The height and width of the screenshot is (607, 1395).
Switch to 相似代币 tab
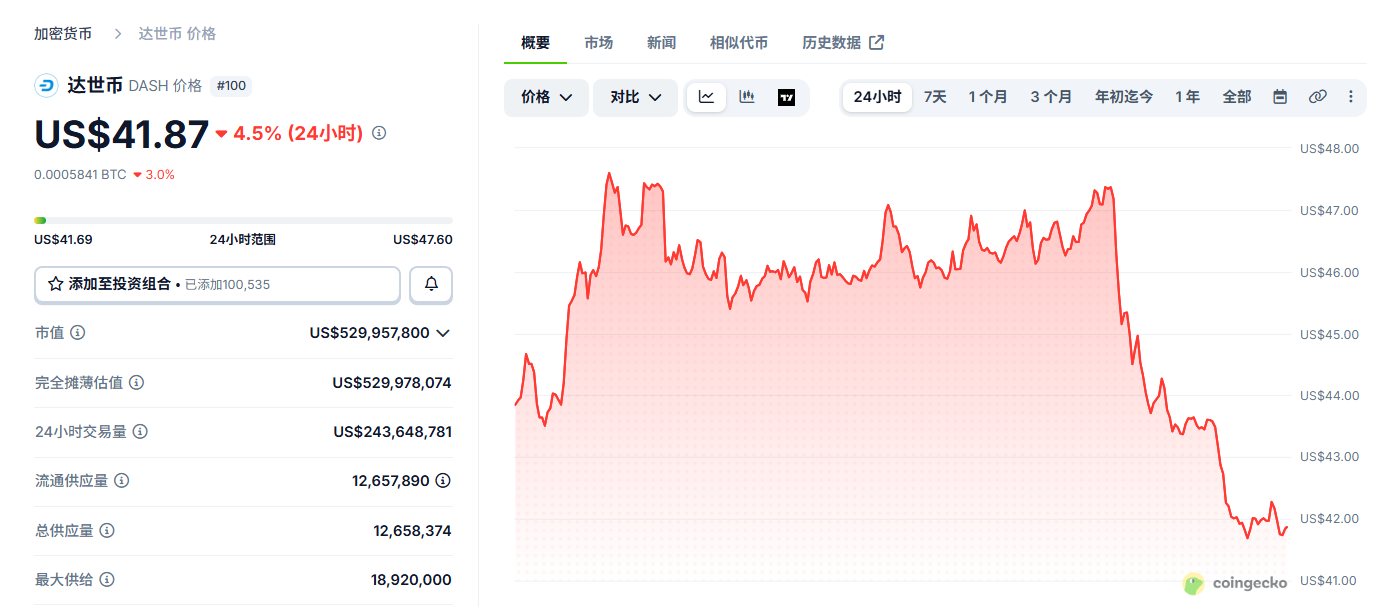(x=739, y=42)
